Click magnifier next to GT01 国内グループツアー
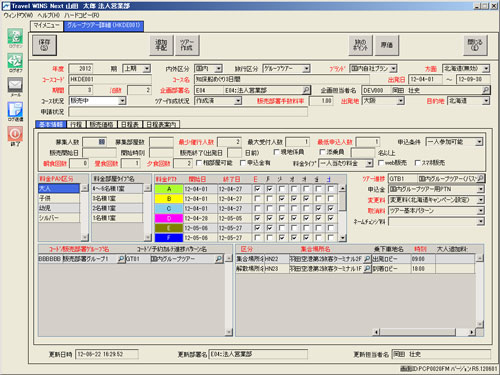 (219, 259)
